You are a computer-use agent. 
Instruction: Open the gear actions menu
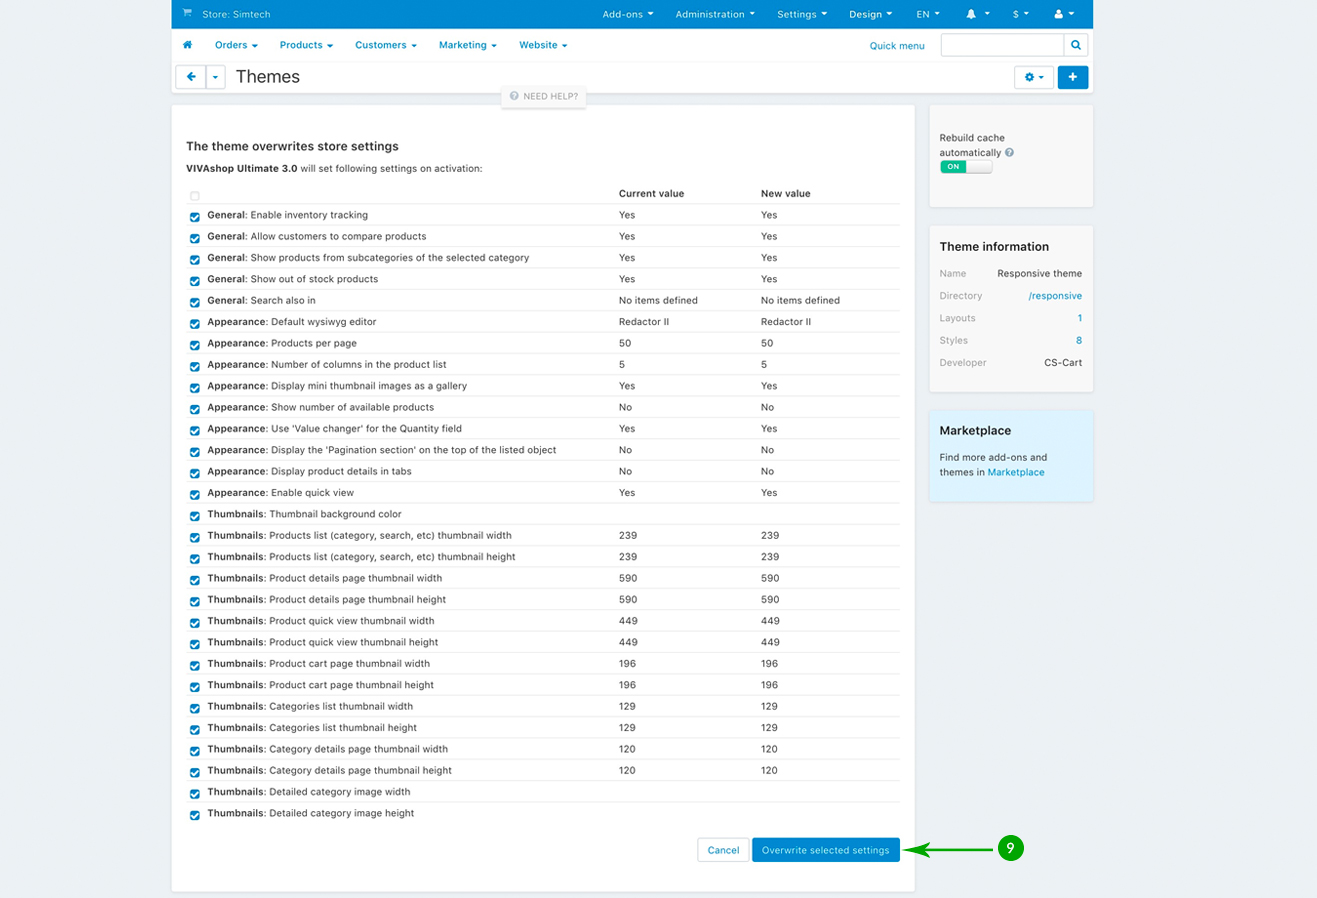(1033, 77)
